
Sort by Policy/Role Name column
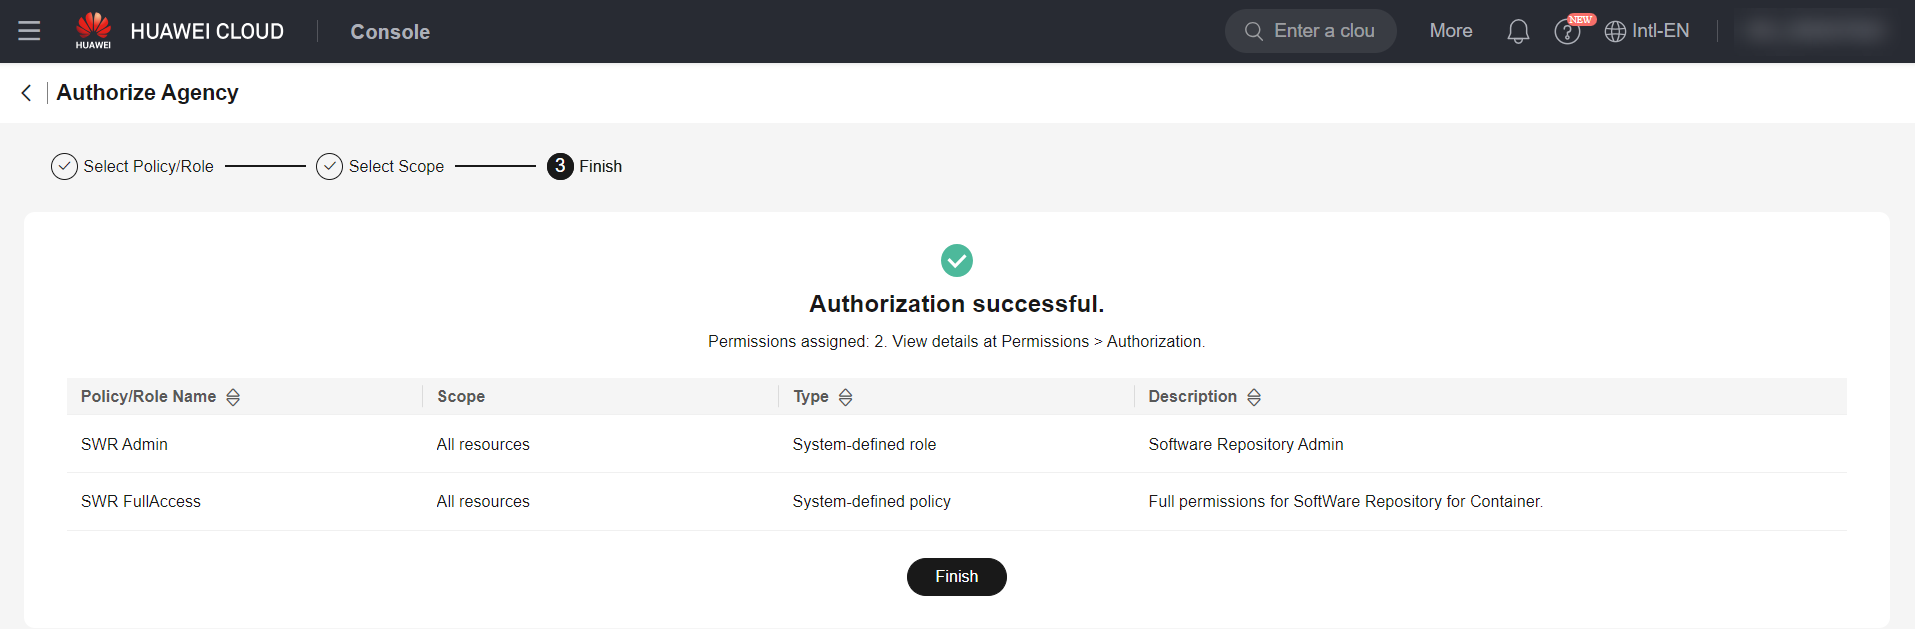(x=233, y=397)
